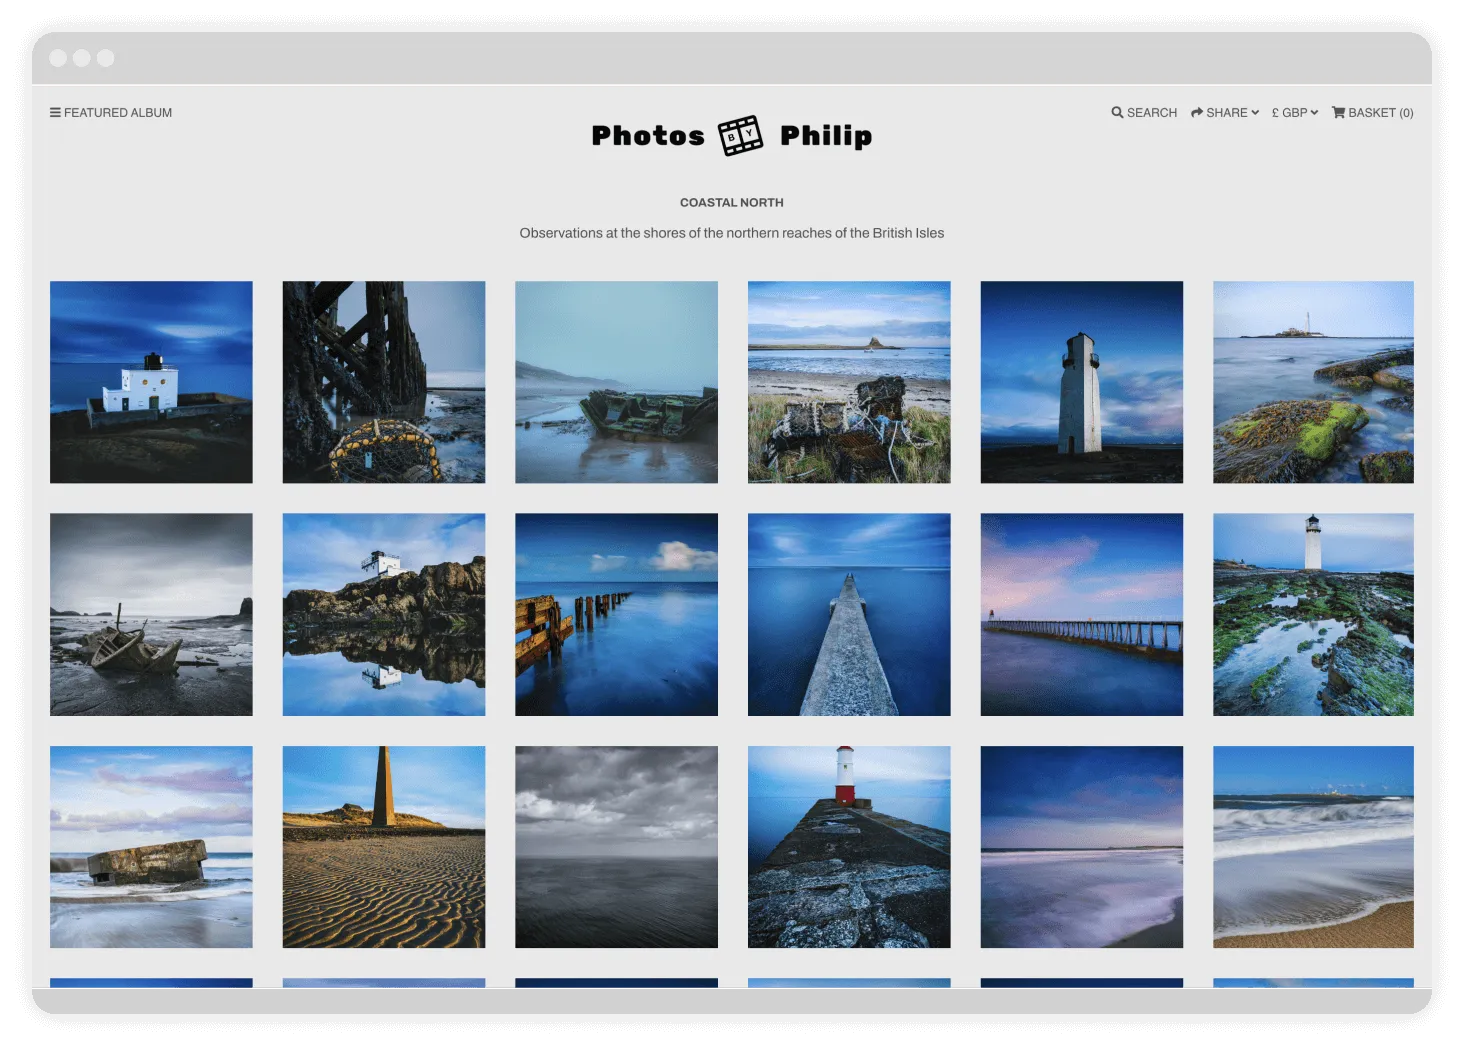Image resolution: width=1464 pixels, height=1046 pixels.
Task: Click the album description about British Isles
Action: [732, 233]
